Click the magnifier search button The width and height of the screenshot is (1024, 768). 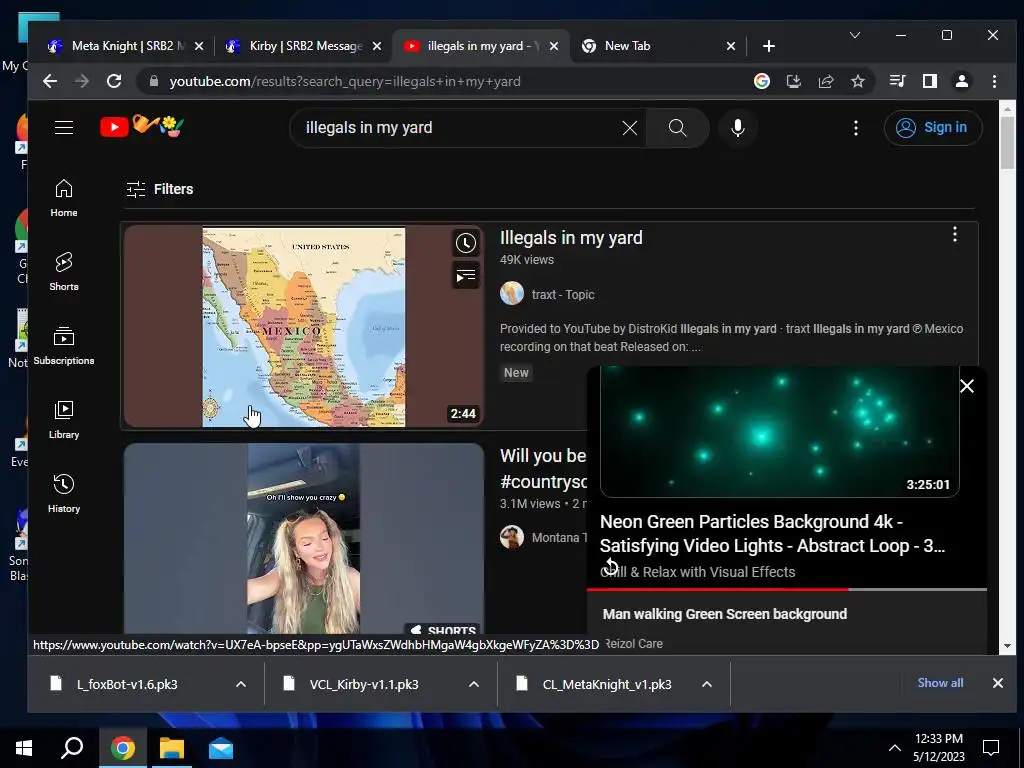point(677,128)
